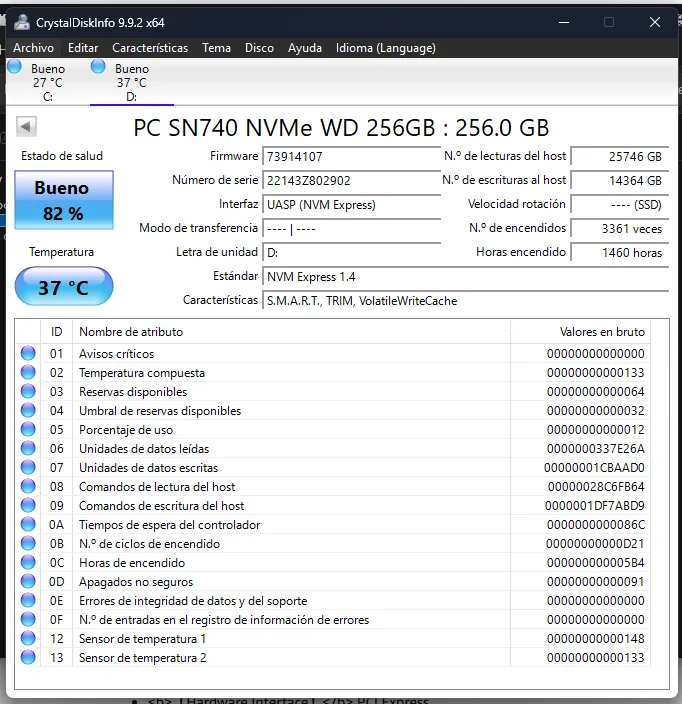Click the blue status orb for drive D:

tap(98, 67)
